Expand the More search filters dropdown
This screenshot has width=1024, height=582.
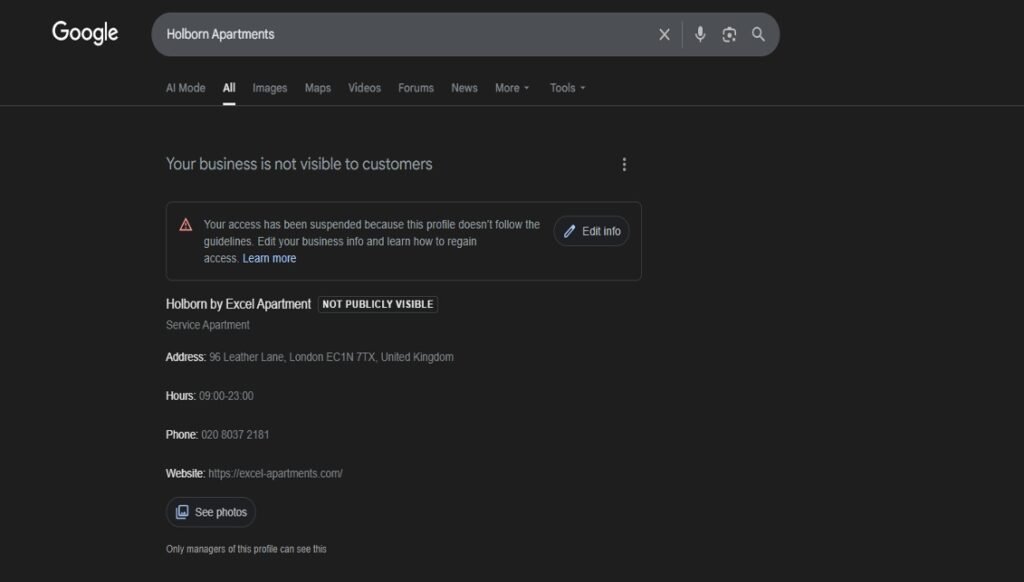pyautogui.click(x=512, y=88)
